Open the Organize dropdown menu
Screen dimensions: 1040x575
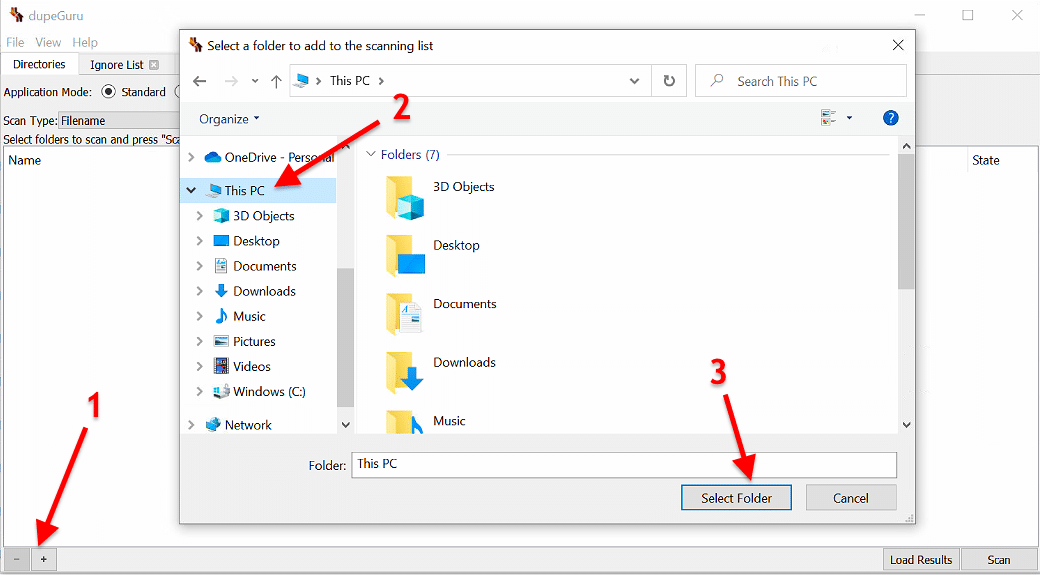click(229, 119)
